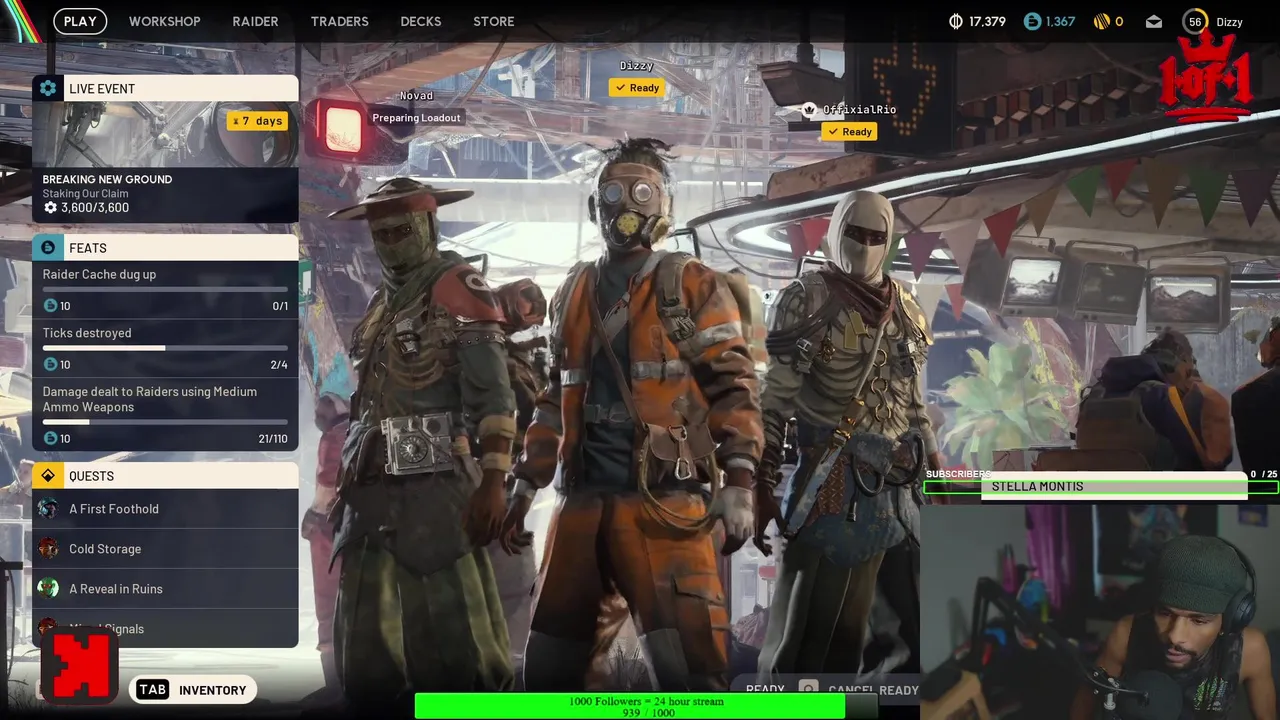Click the reward icon under Ticks destroyed

[50, 365]
